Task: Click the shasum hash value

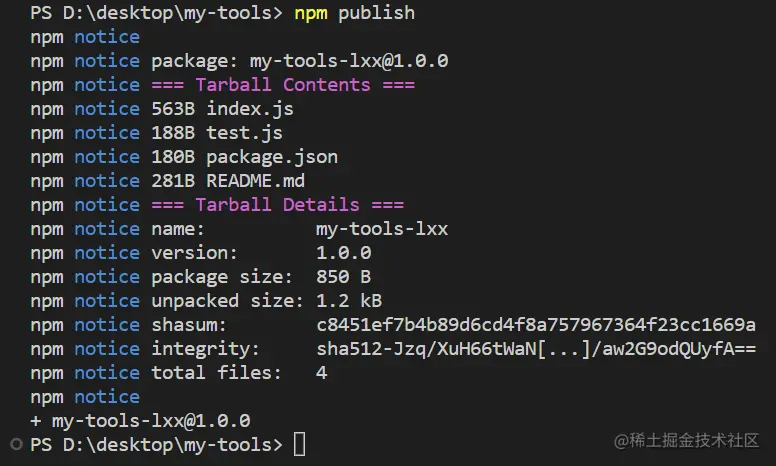Action: coord(536,325)
